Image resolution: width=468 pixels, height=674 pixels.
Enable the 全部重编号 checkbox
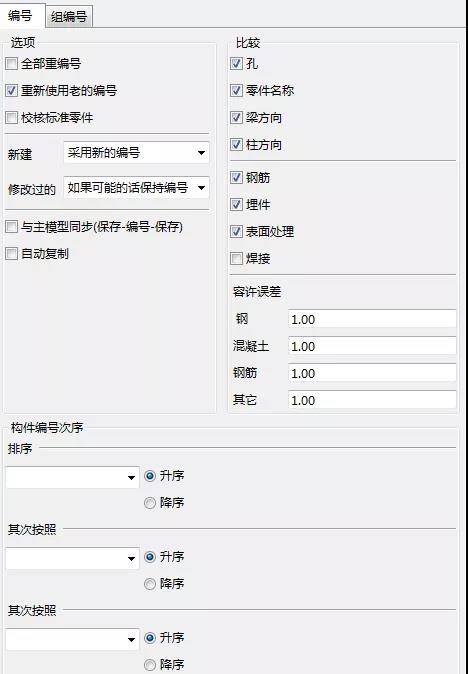tap(12, 64)
